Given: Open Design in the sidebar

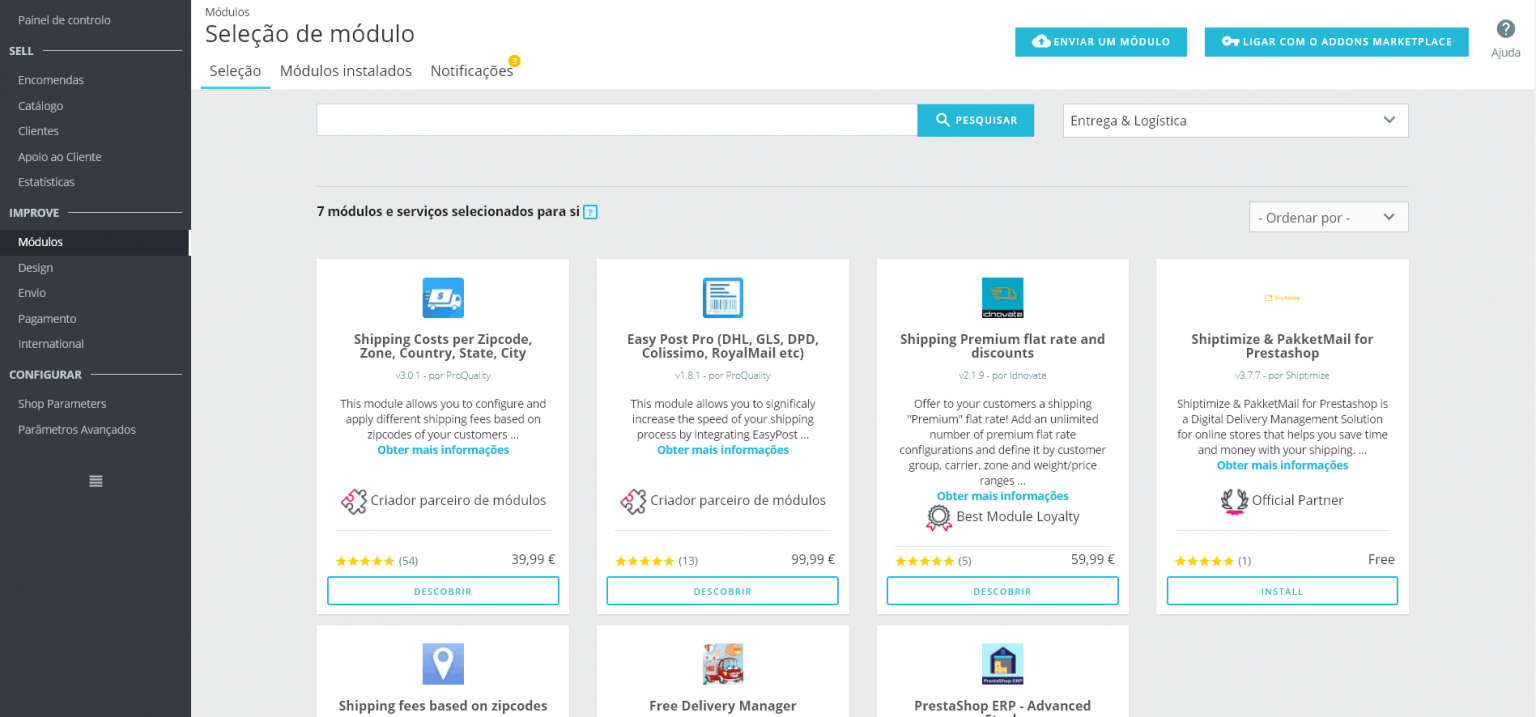Looking at the screenshot, I should click(x=35, y=268).
